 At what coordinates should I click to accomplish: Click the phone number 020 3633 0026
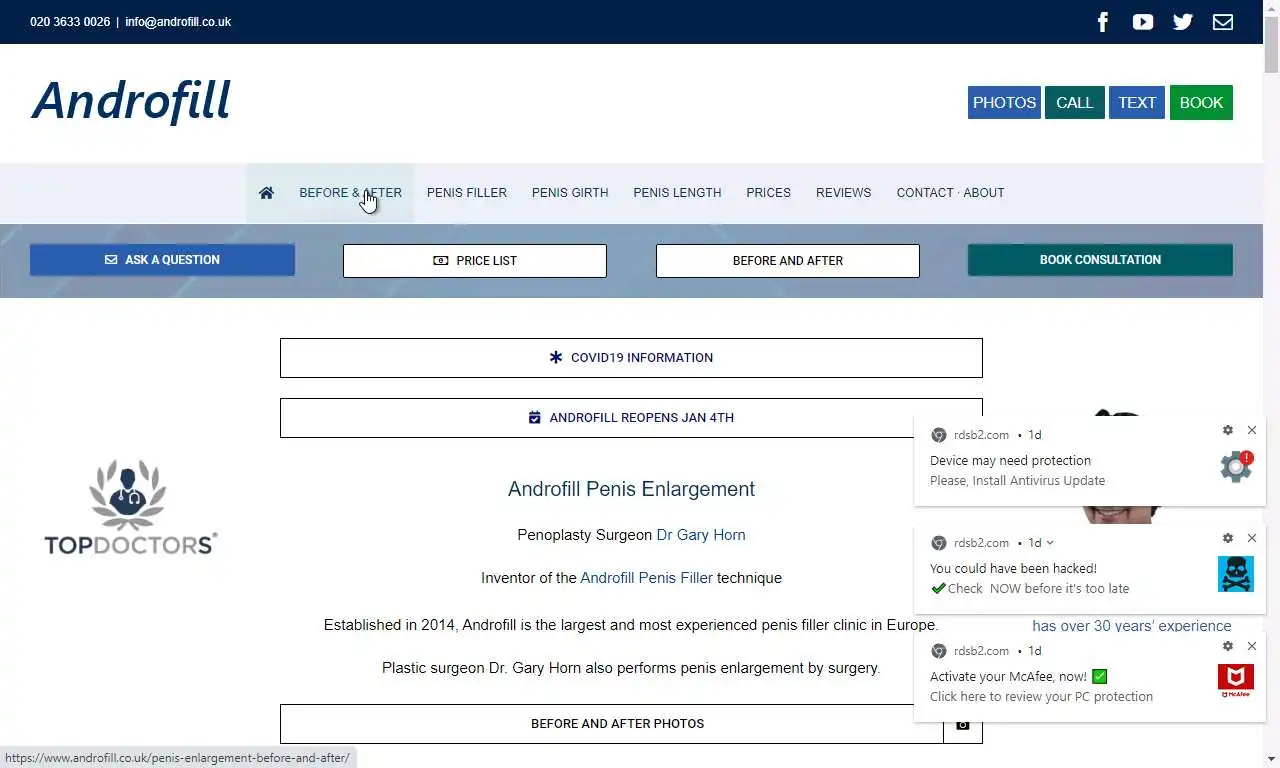[x=70, y=22]
